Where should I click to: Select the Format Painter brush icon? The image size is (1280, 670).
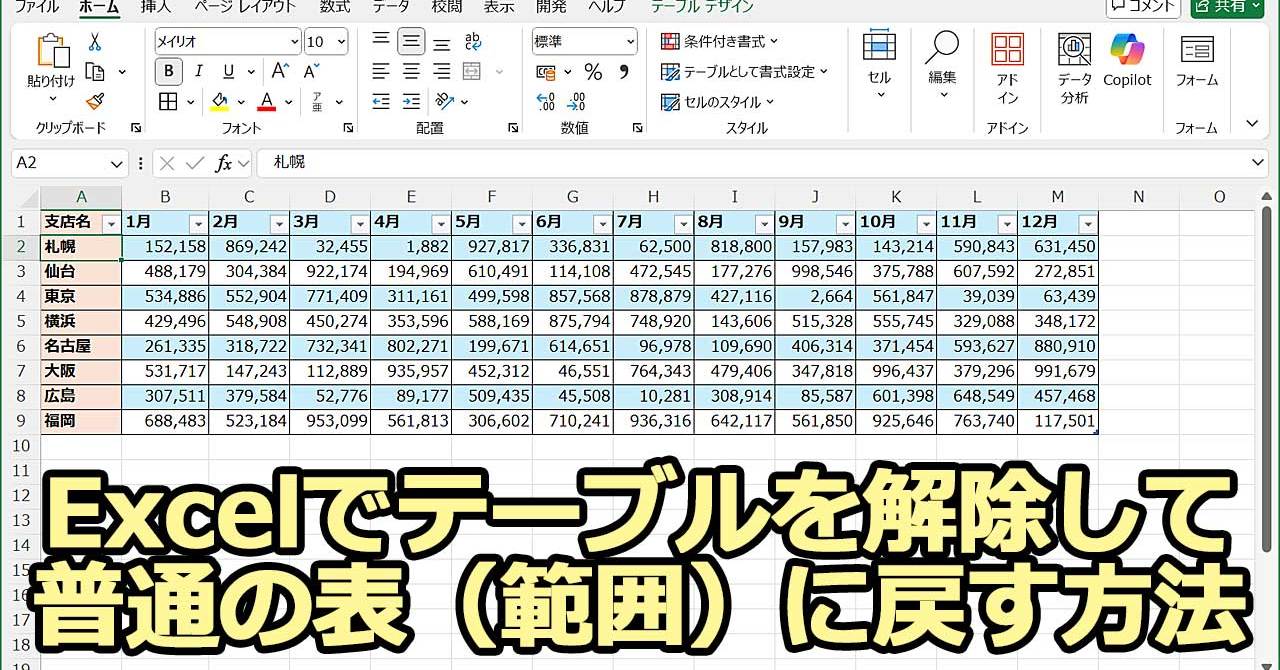point(95,101)
